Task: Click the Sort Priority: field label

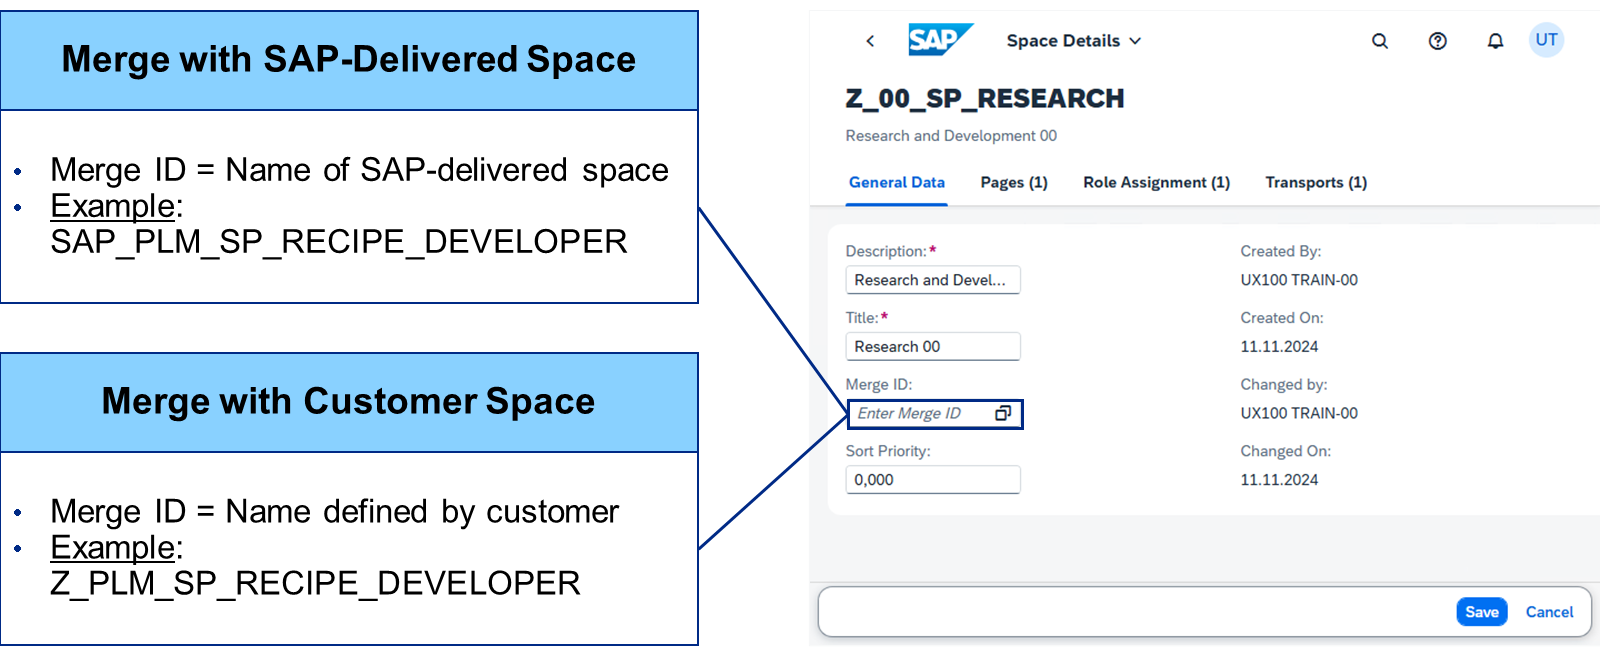Action: click(888, 451)
